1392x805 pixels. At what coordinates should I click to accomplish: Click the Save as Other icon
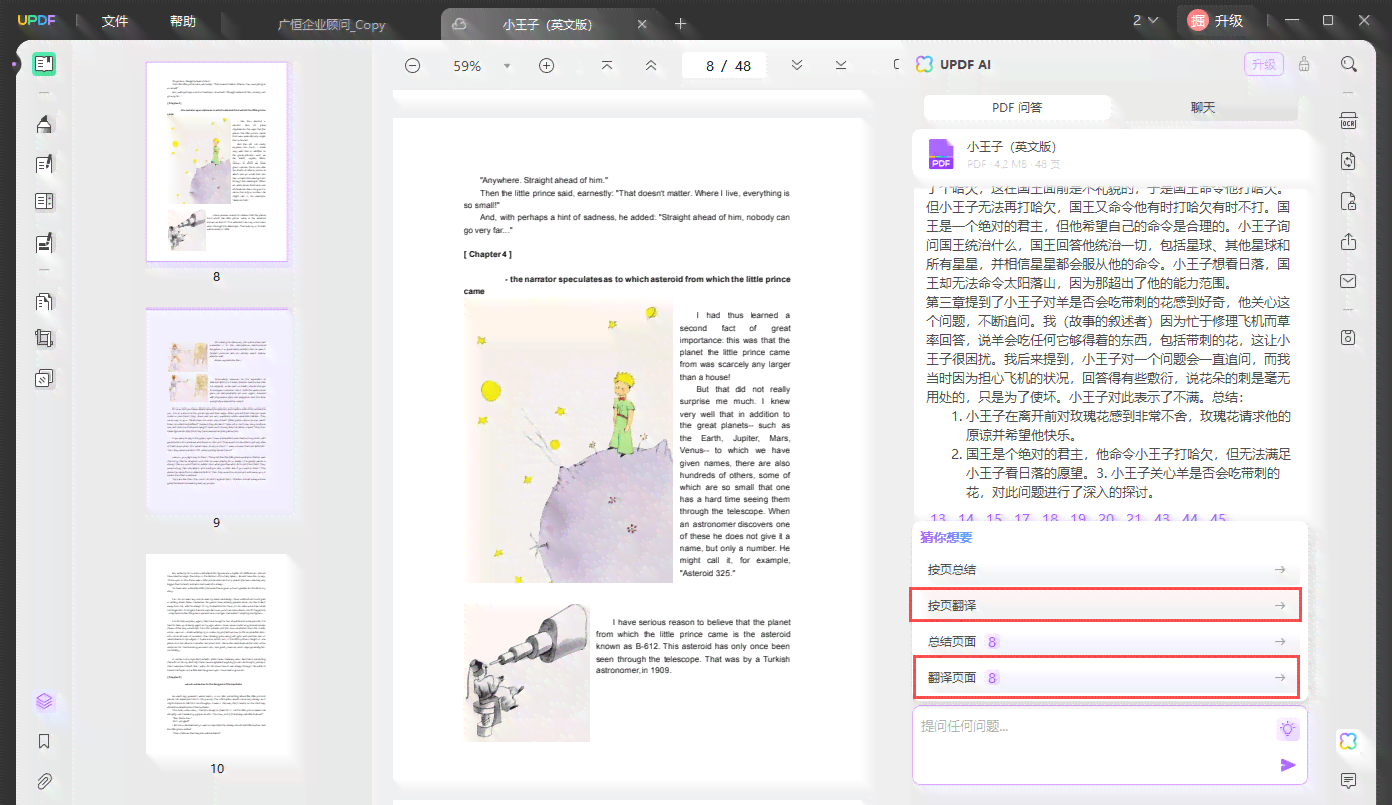click(1348, 338)
